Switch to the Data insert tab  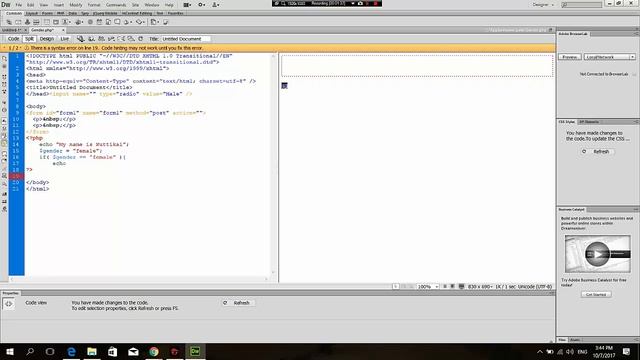click(73, 13)
